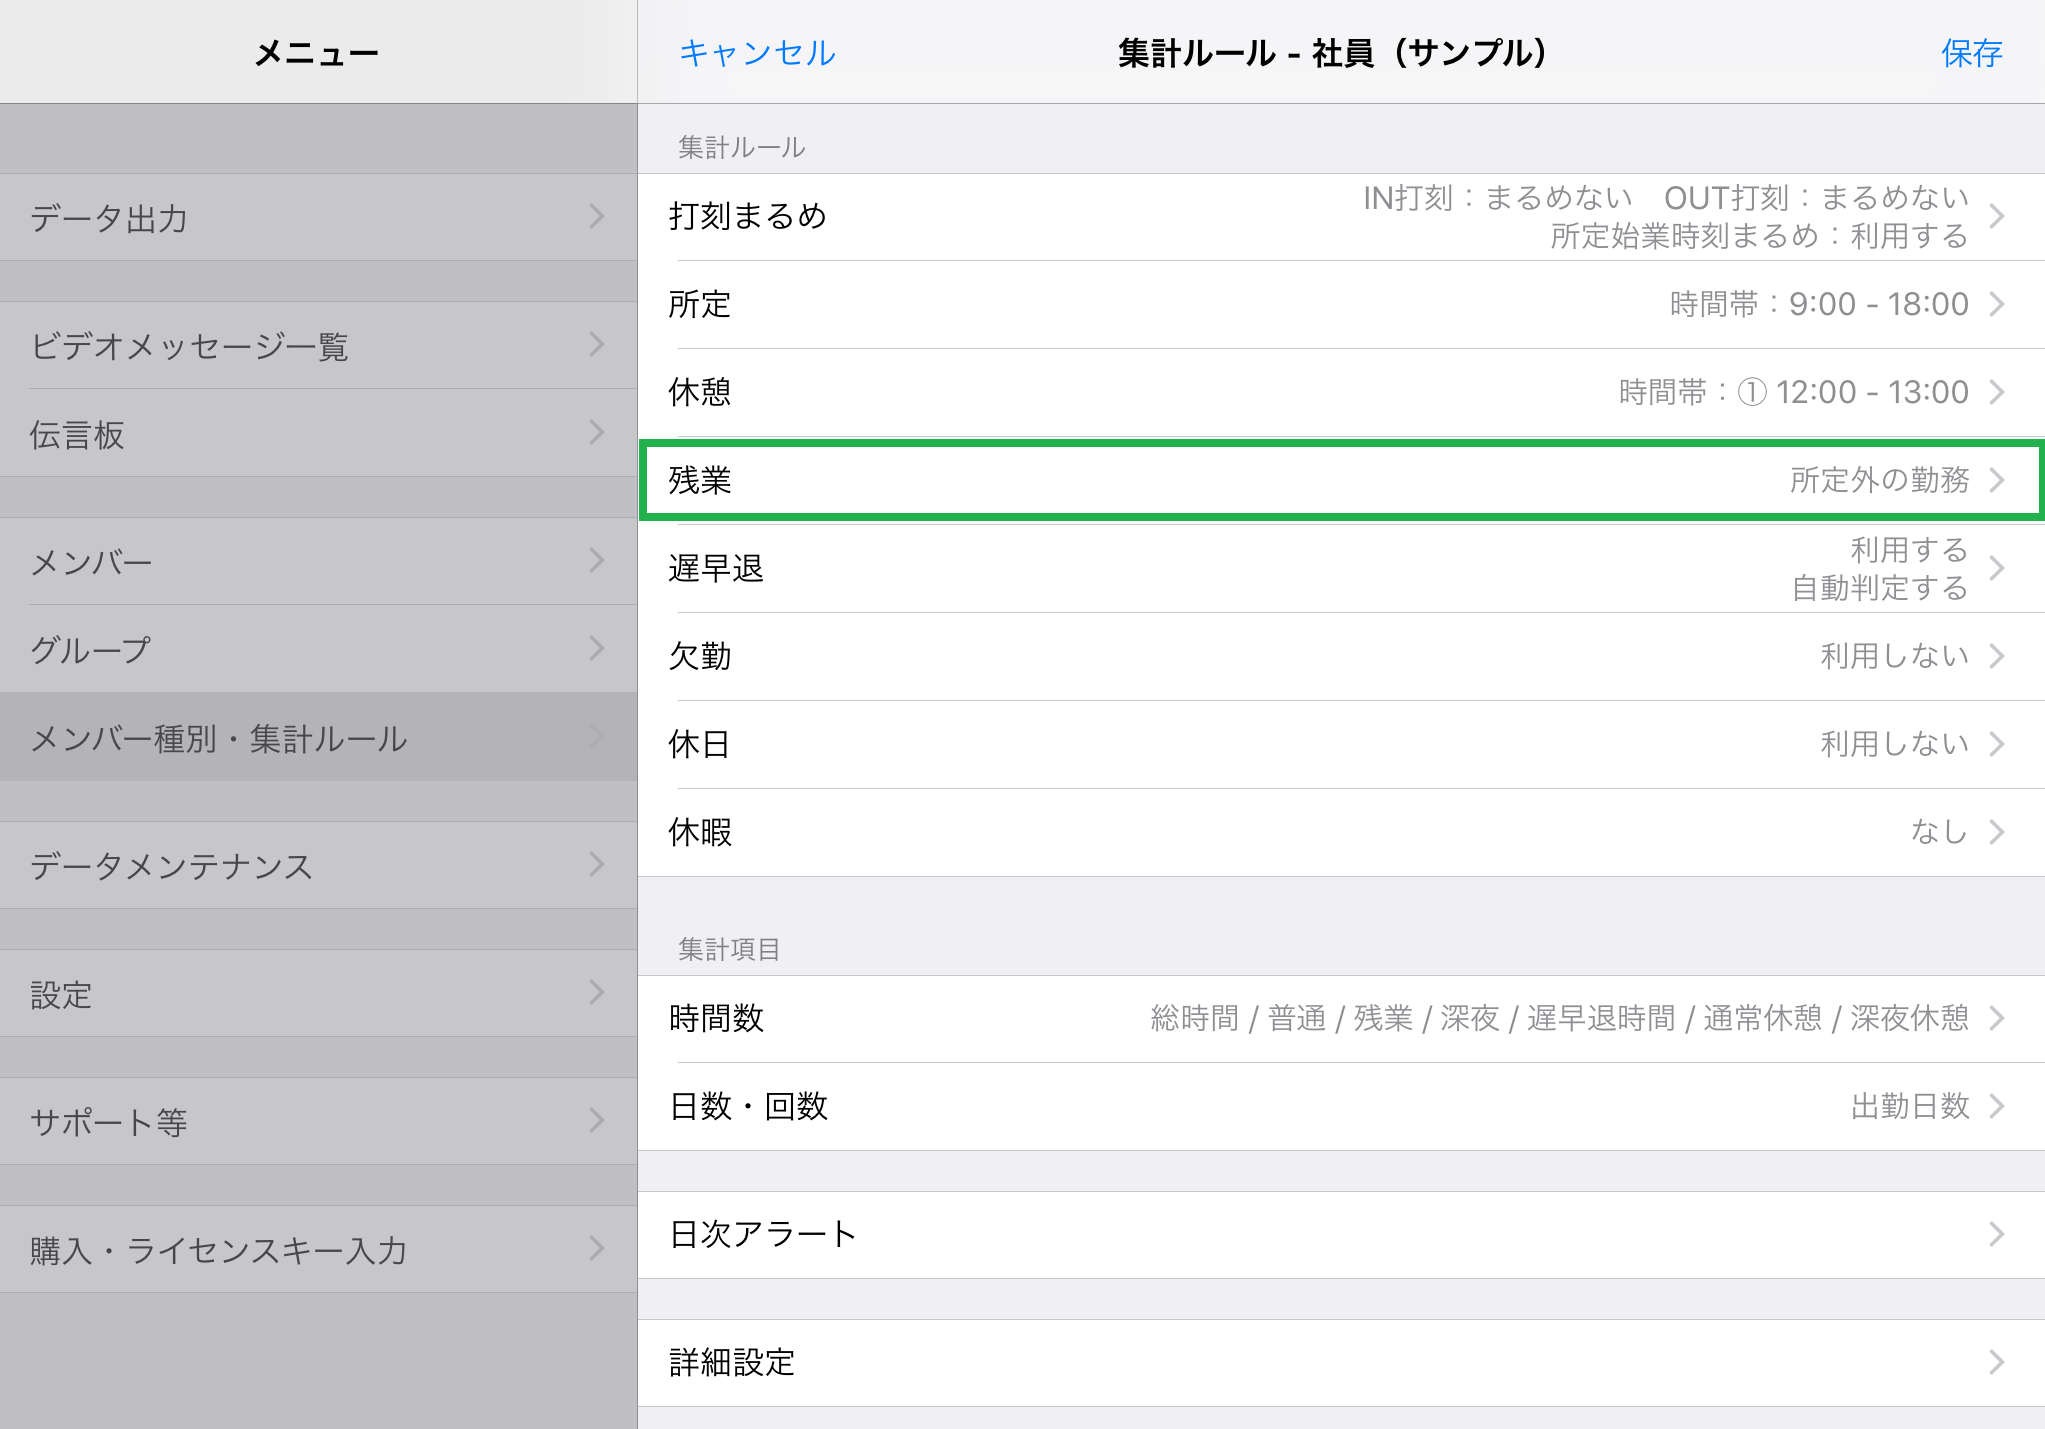Screen dimensions: 2045x1429
Task: Click the chevron next to データ出力
Action: pos(597,216)
